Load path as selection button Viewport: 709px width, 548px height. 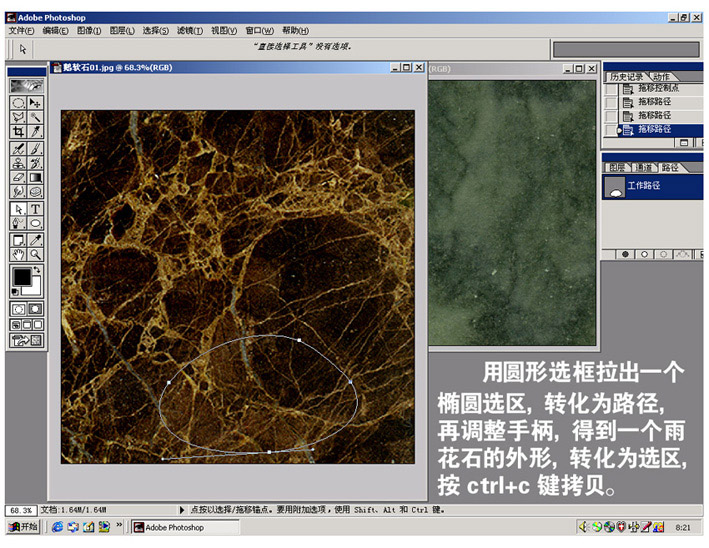click(663, 255)
